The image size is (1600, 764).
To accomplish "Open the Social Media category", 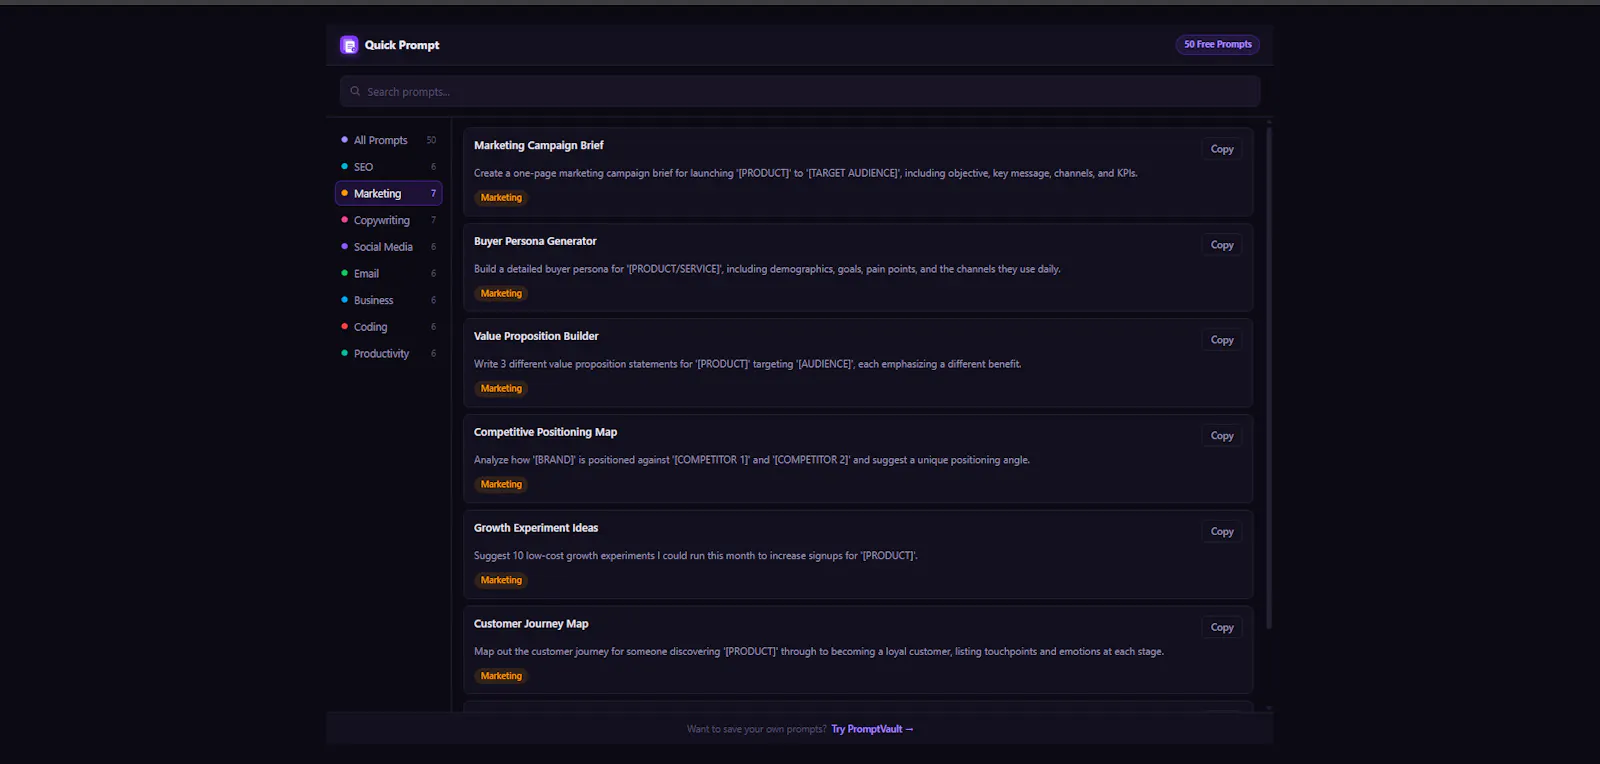I will (x=389, y=247).
